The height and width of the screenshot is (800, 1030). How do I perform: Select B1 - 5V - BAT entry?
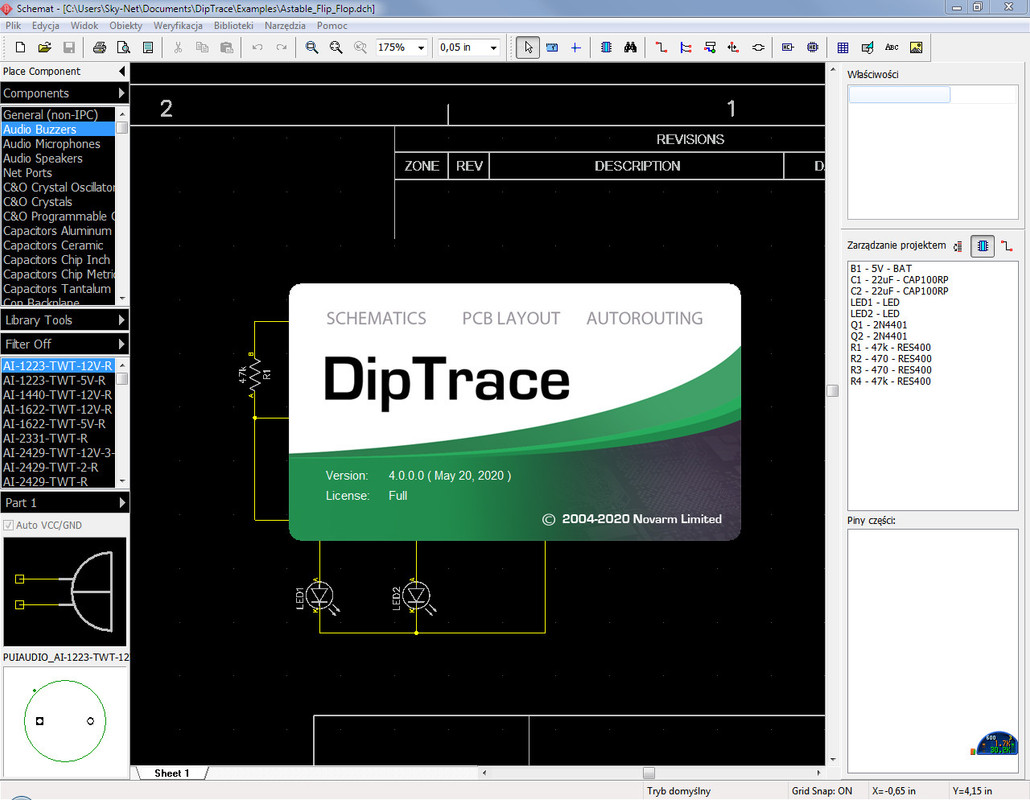881,268
